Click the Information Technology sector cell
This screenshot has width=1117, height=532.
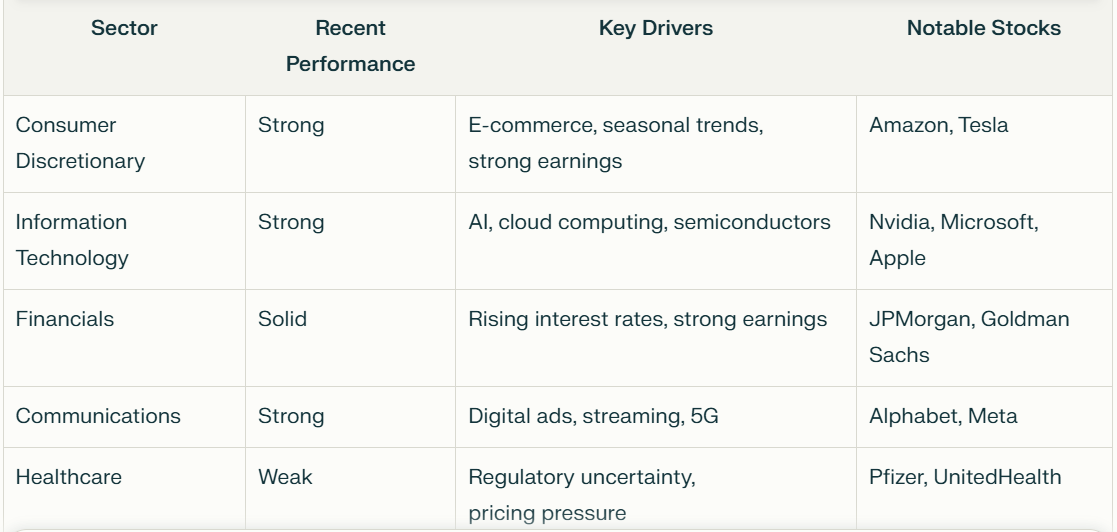click(124, 241)
